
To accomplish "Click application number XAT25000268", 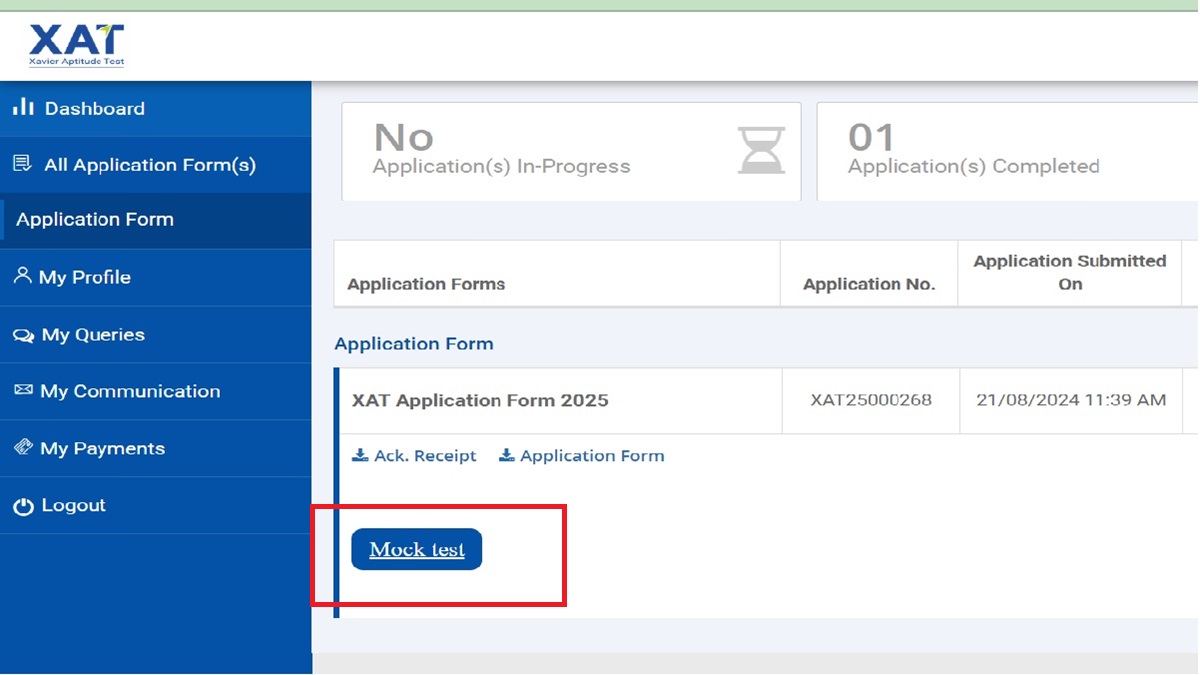I will [871, 400].
